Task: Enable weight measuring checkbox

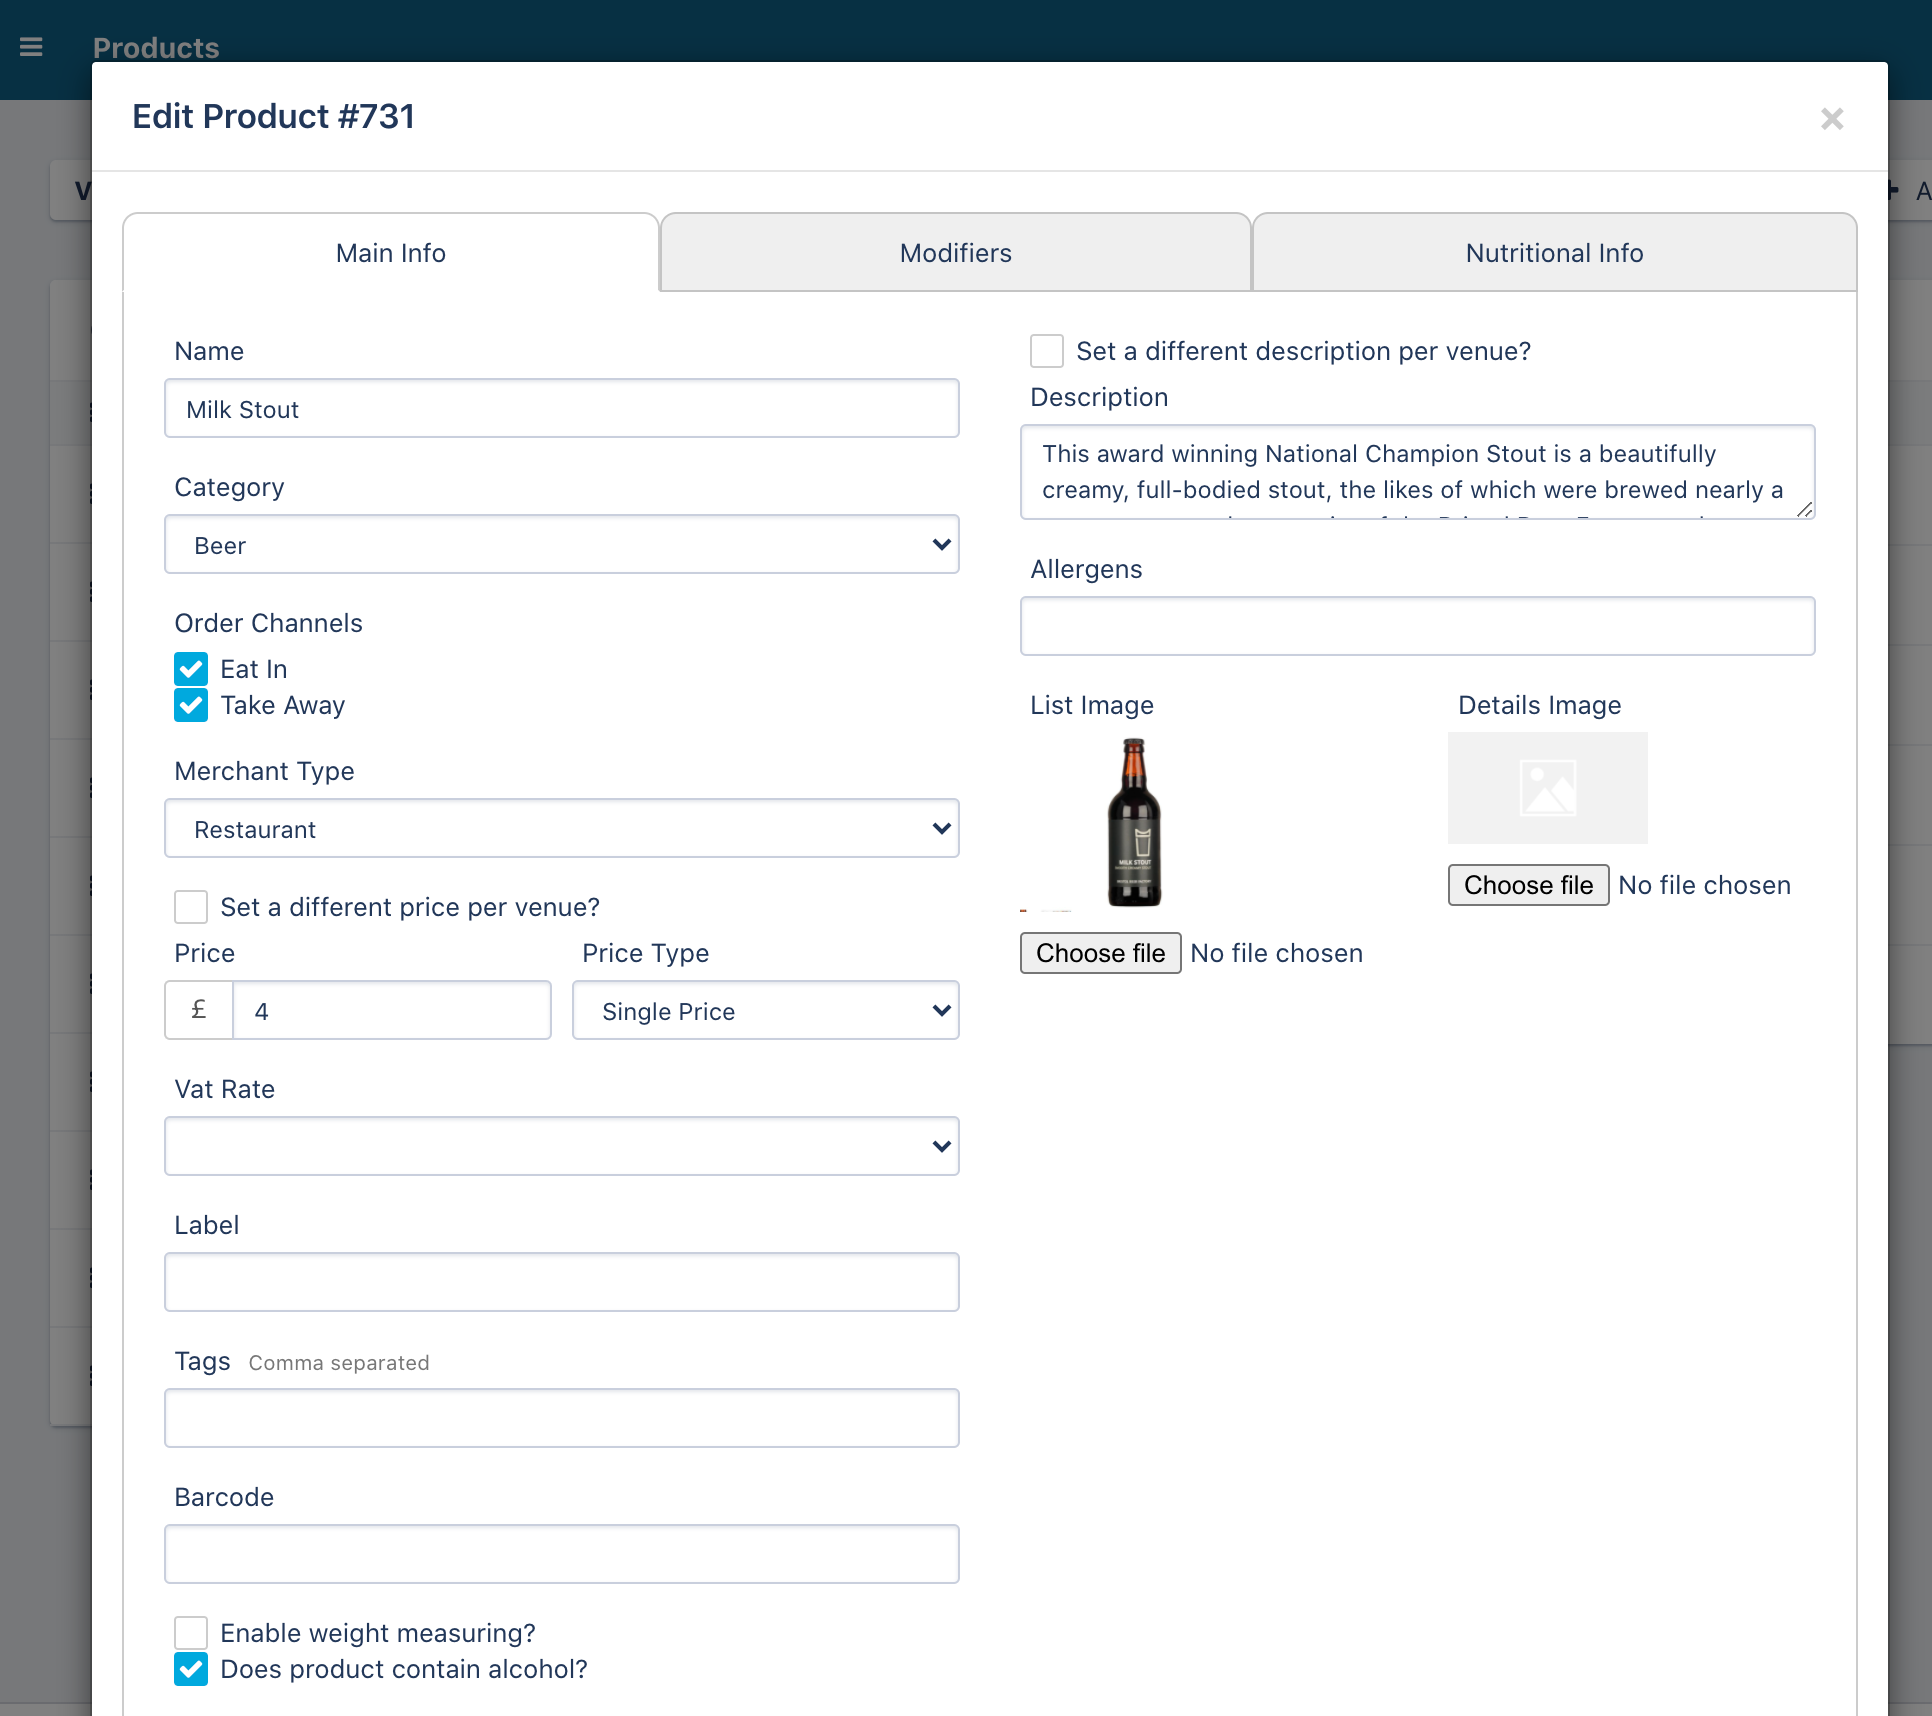Action: point(191,1633)
